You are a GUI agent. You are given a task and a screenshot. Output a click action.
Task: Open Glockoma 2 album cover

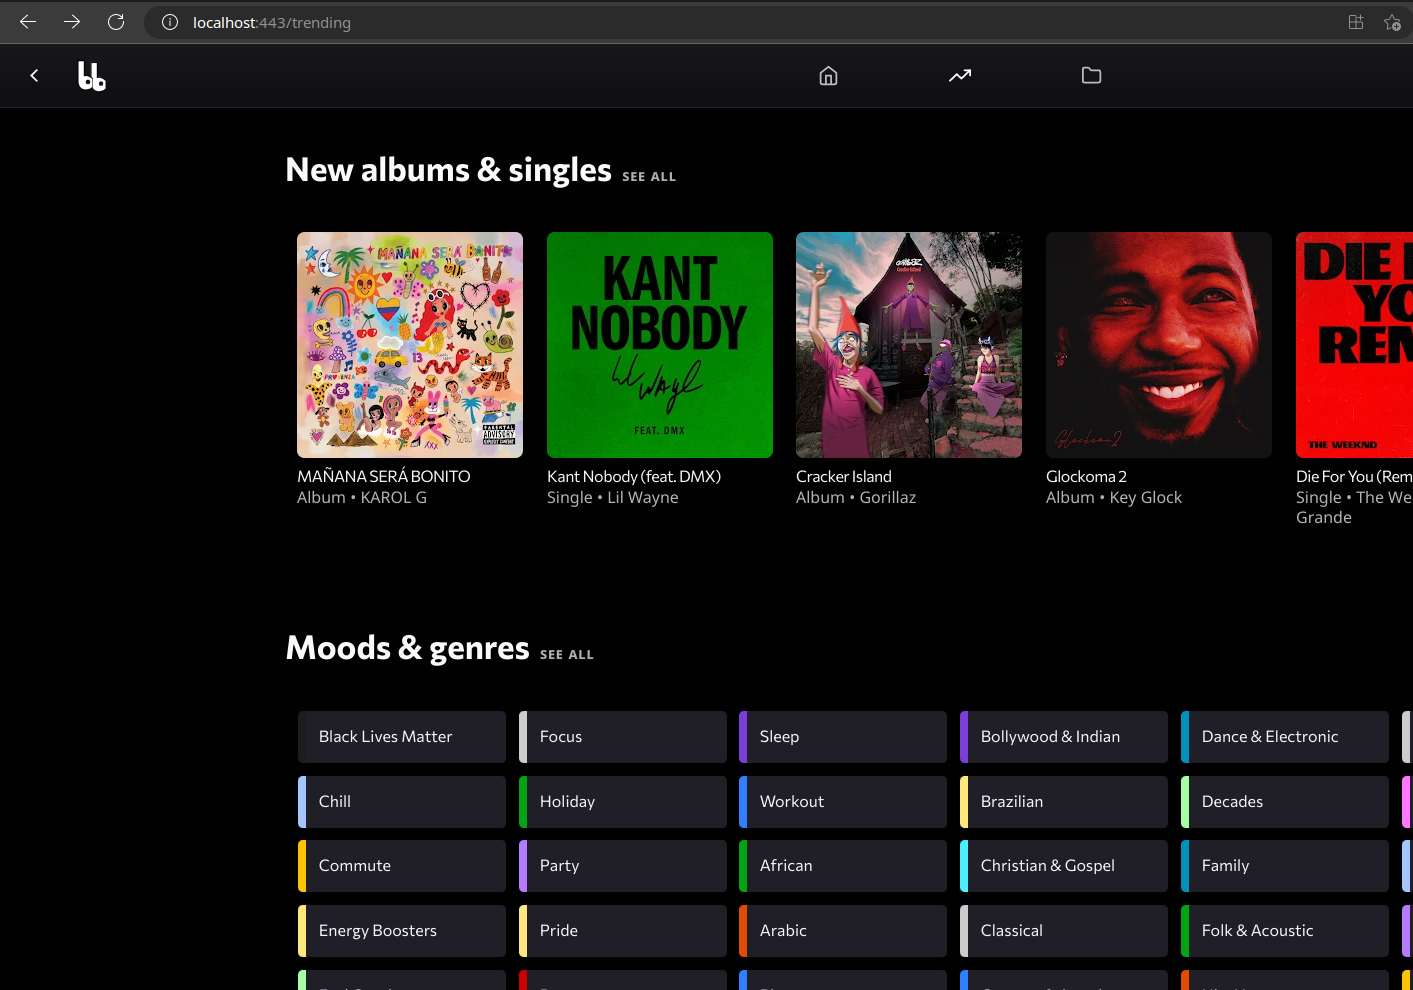[x=1159, y=345]
